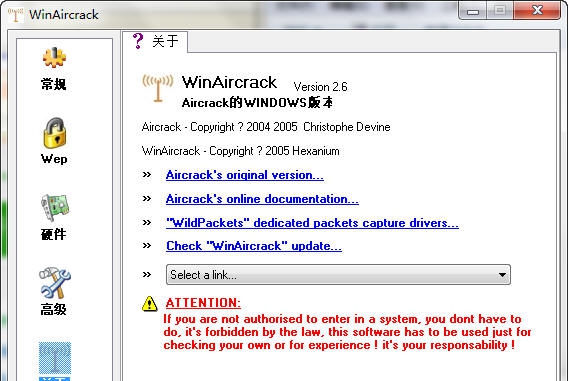Click the WinAircrack heading in About panel
568x381 pixels.
coord(229,82)
